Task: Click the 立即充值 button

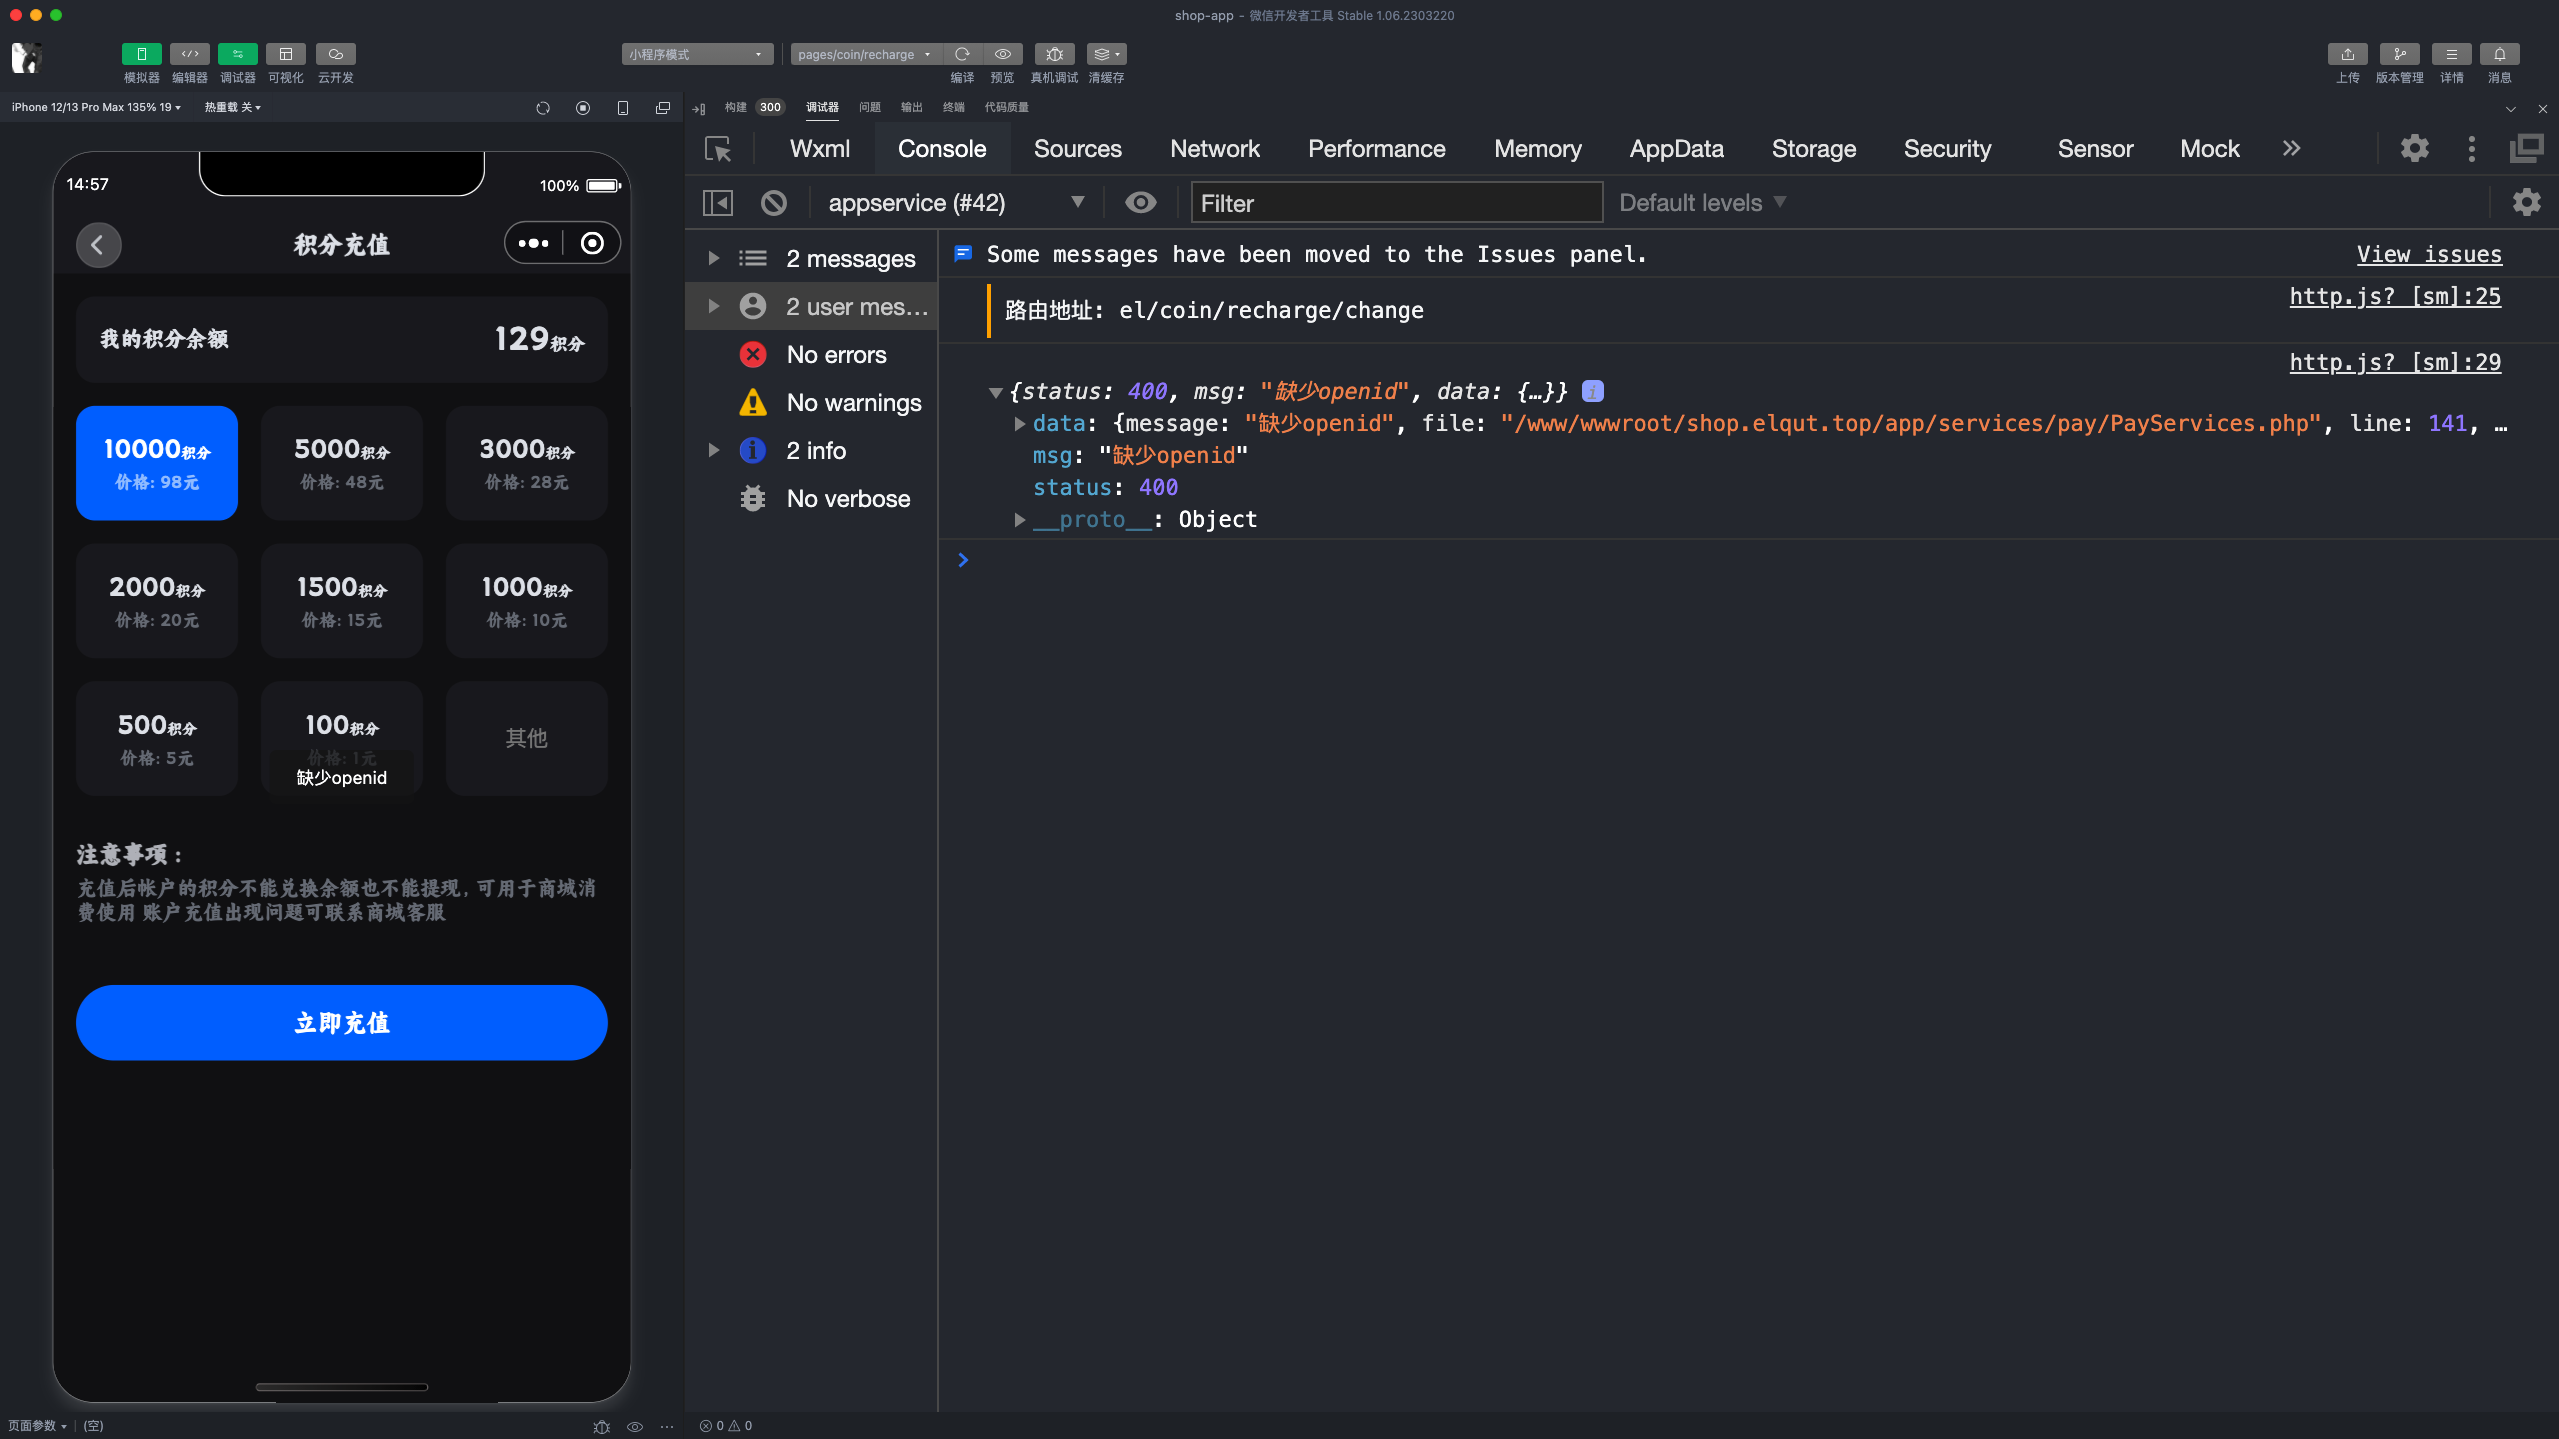Action: point(341,1023)
